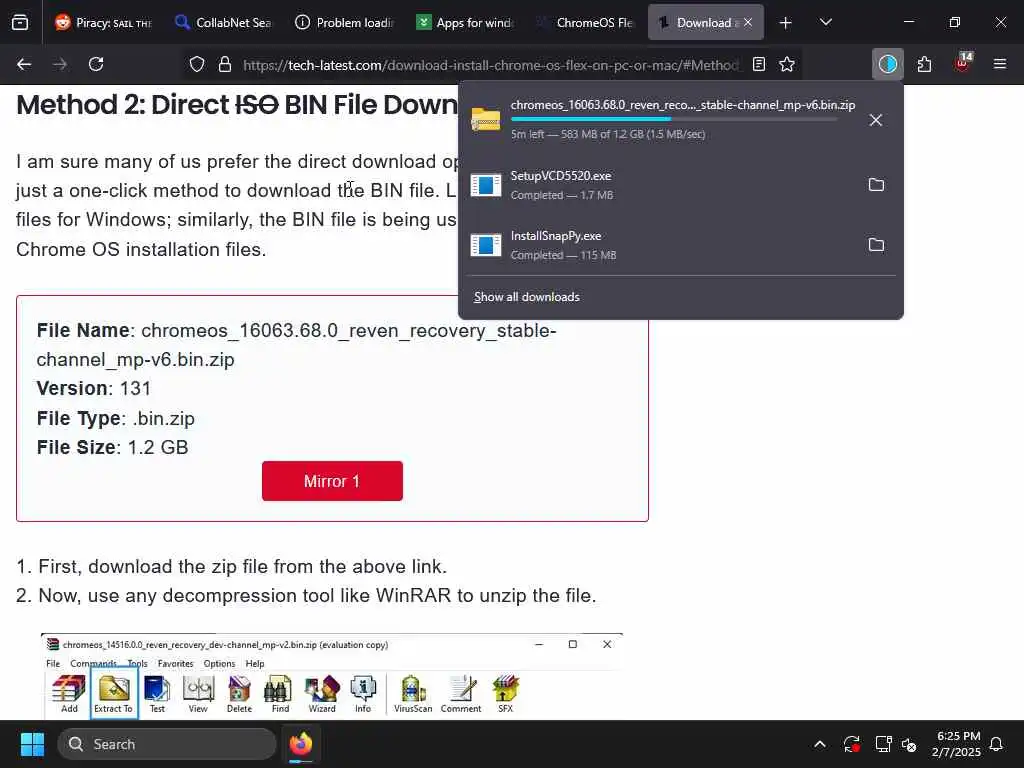Click InstallSnapPy.exe file icon
Image resolution: width=1024 pixels, height=768 pixels.
(x=486, y=245)
